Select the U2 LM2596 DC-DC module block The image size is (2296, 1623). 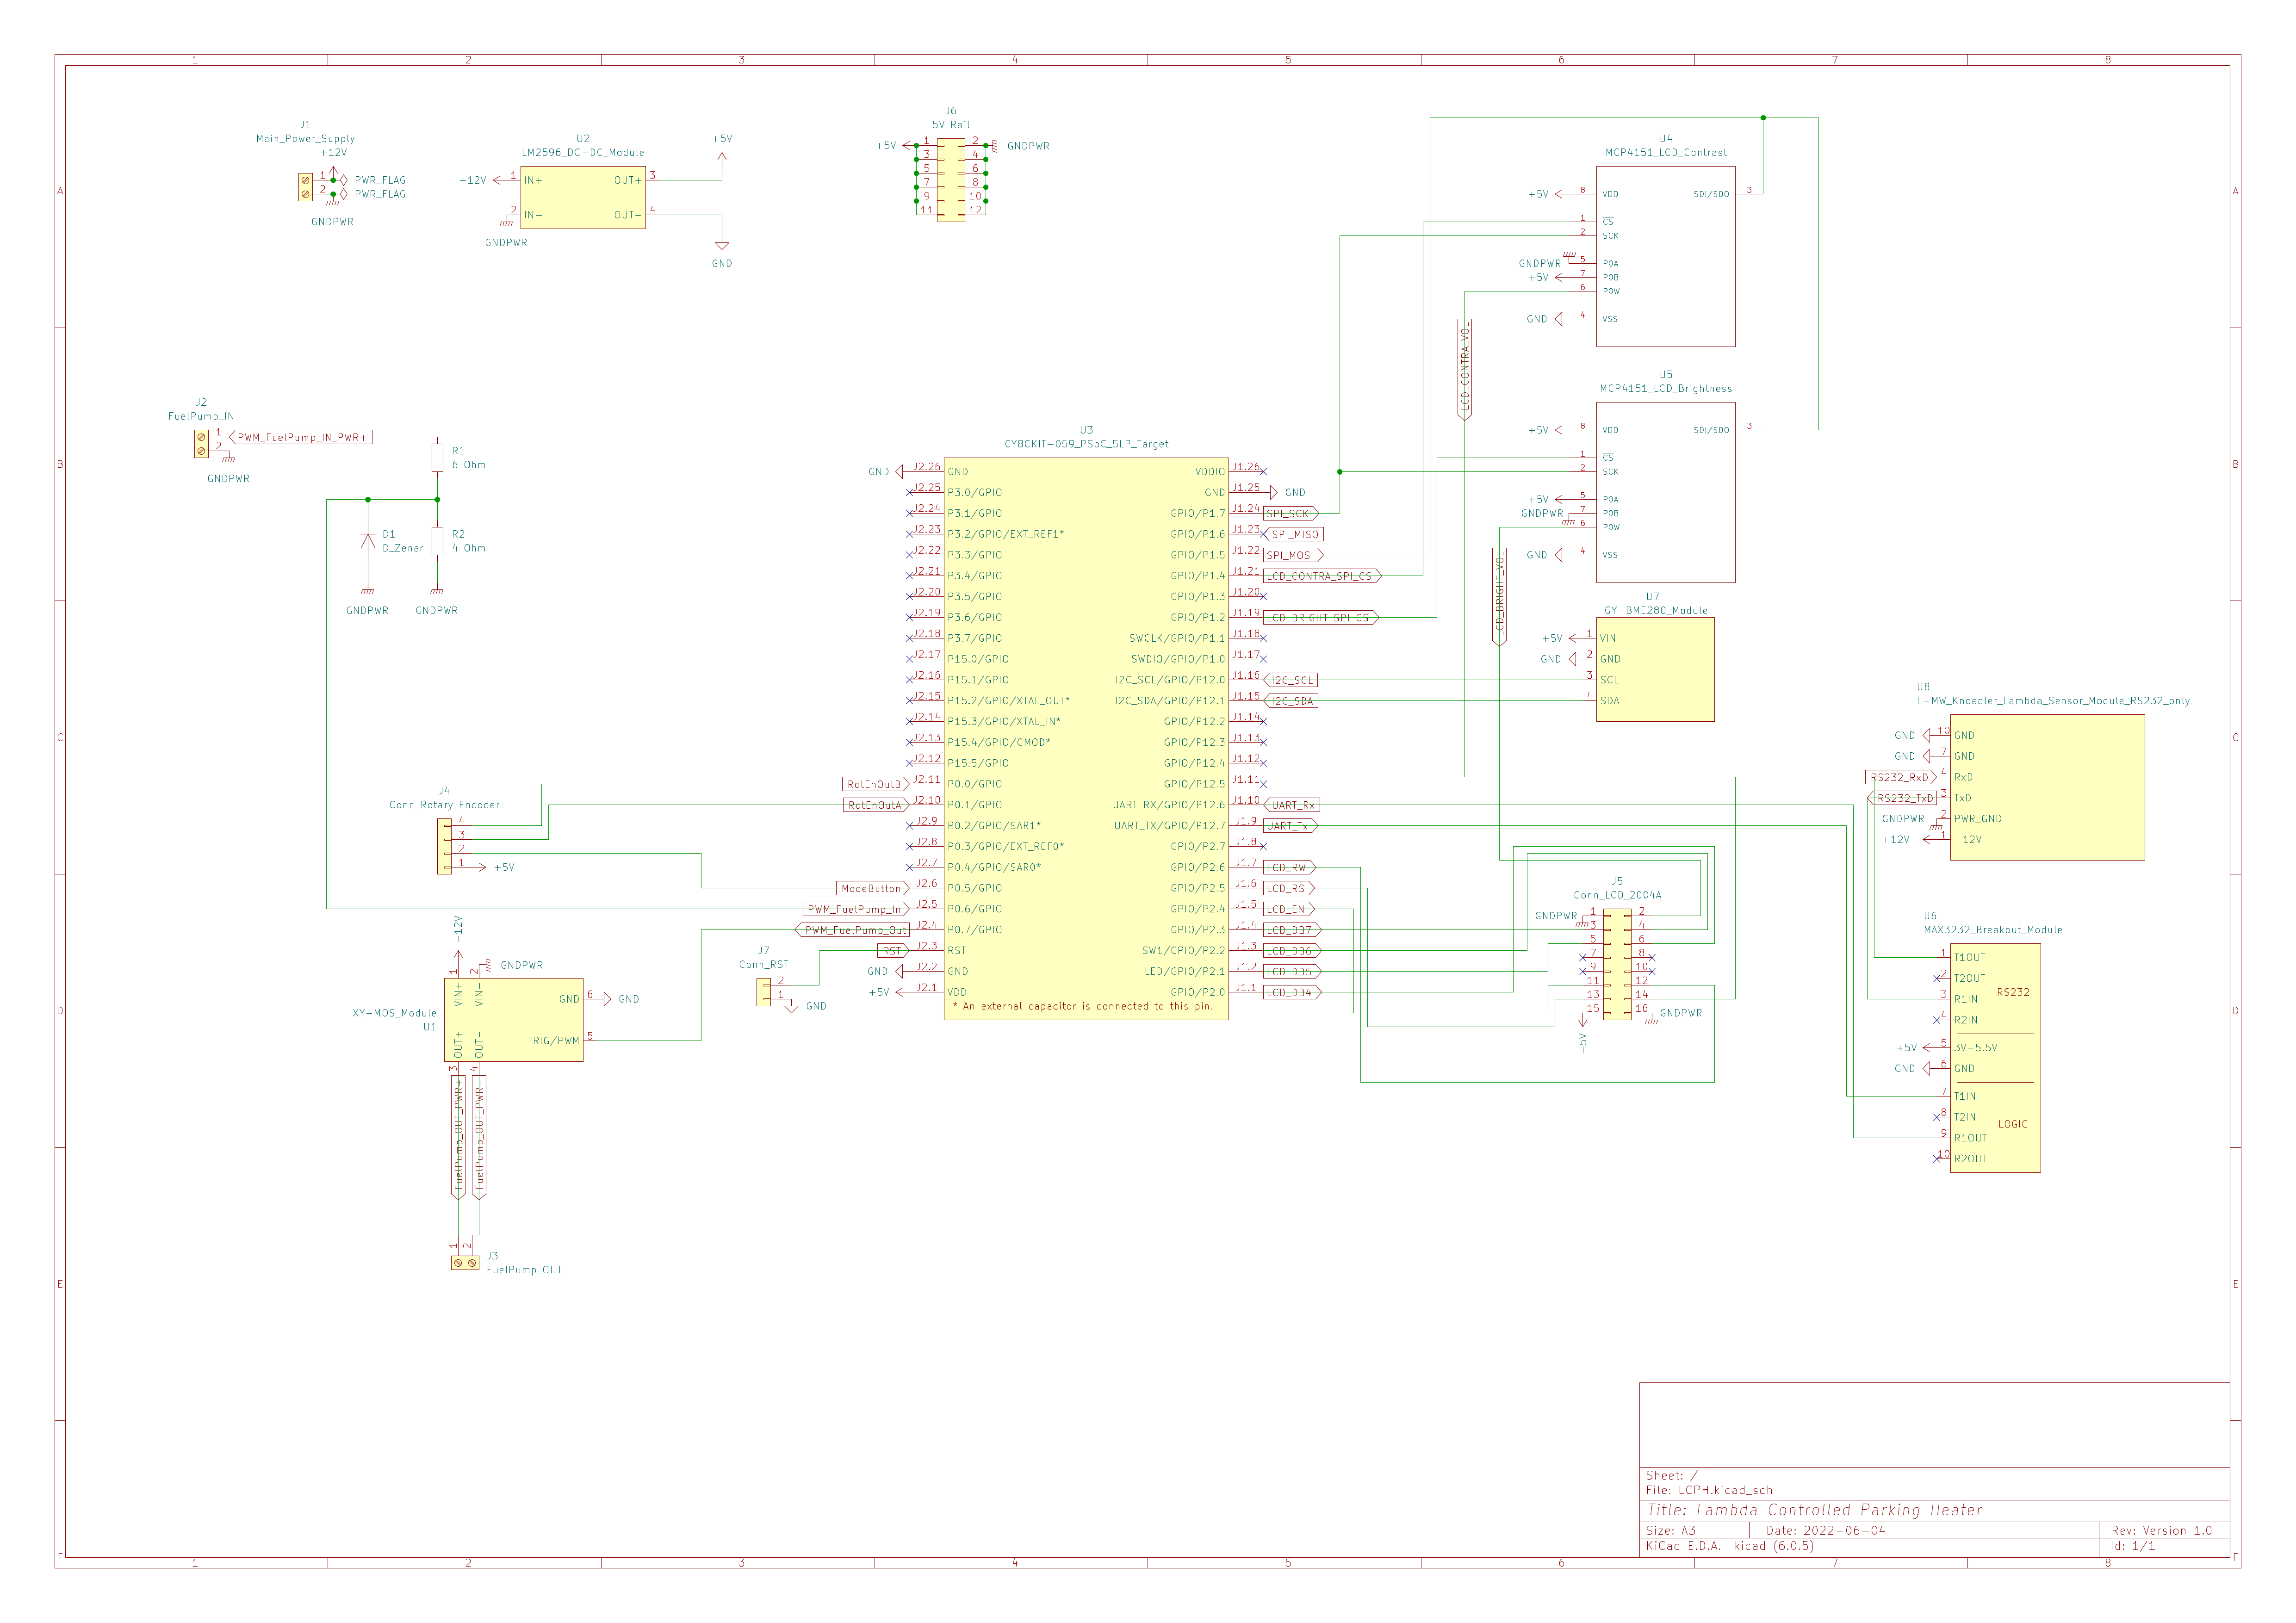coord(582,197)
